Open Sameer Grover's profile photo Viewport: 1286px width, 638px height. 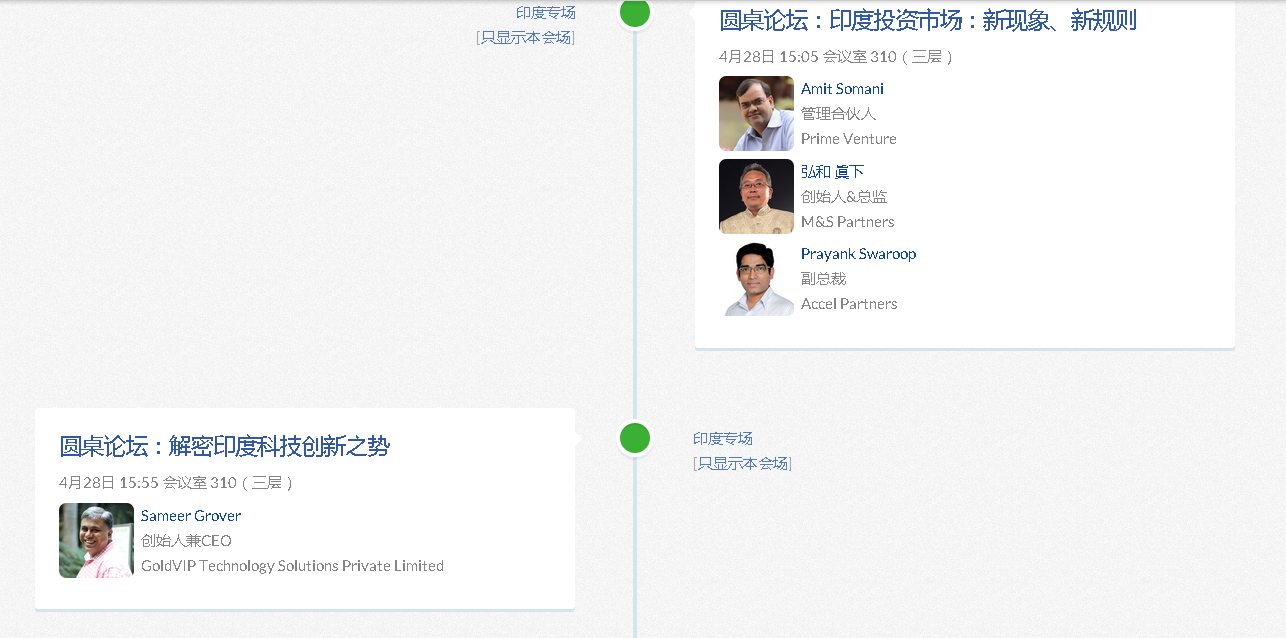[96, 540]
